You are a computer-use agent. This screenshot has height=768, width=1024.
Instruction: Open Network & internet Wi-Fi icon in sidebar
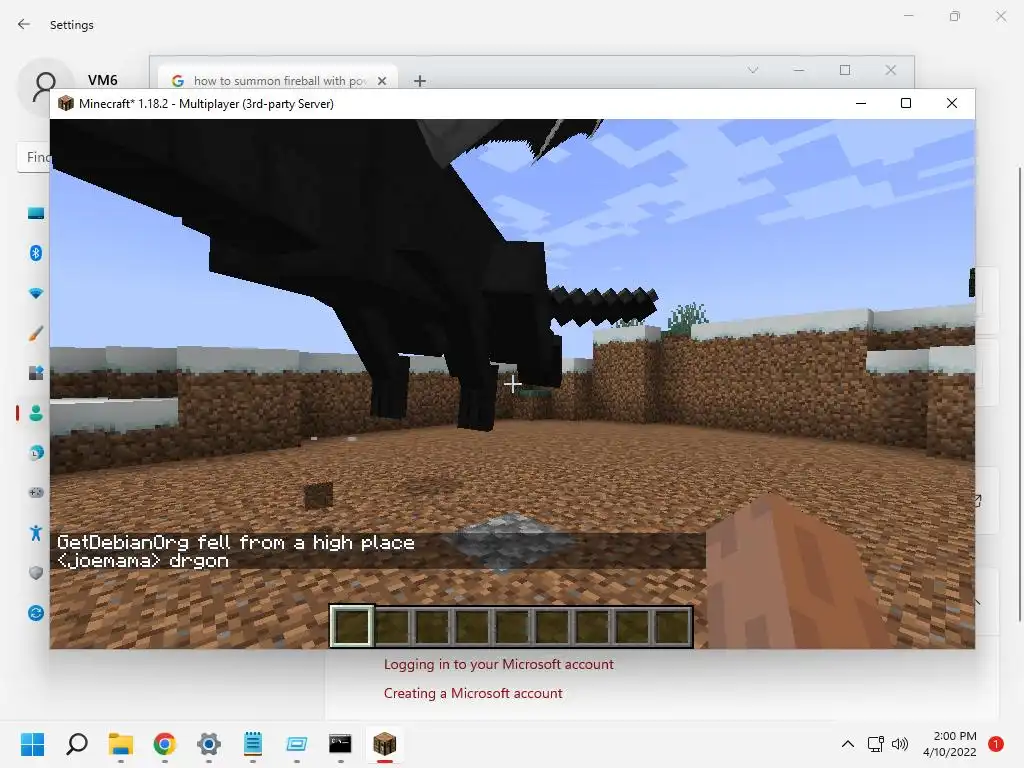(36, 293)
